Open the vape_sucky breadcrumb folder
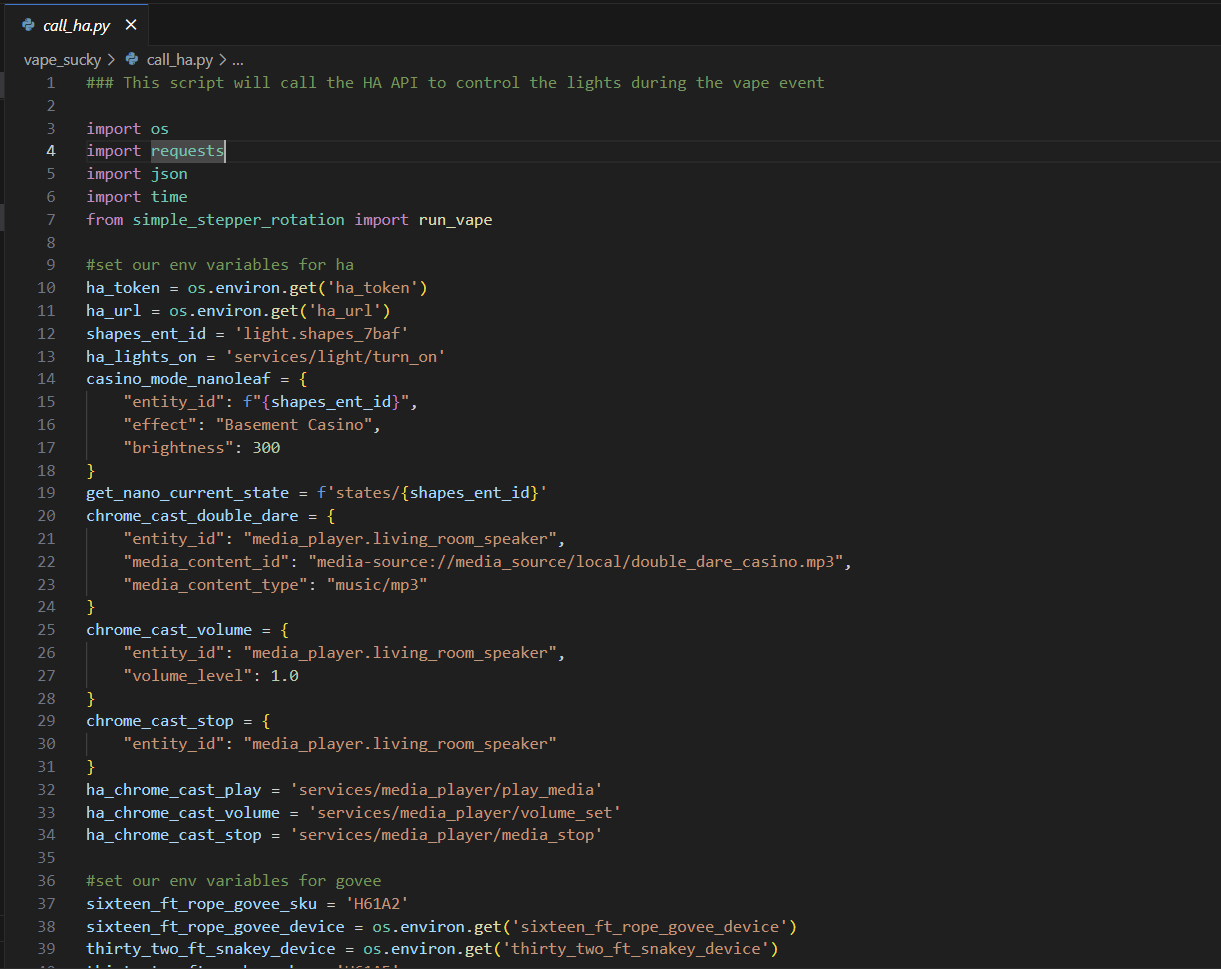The width and height of the screenshot is (1221, 969). (63, 60)
